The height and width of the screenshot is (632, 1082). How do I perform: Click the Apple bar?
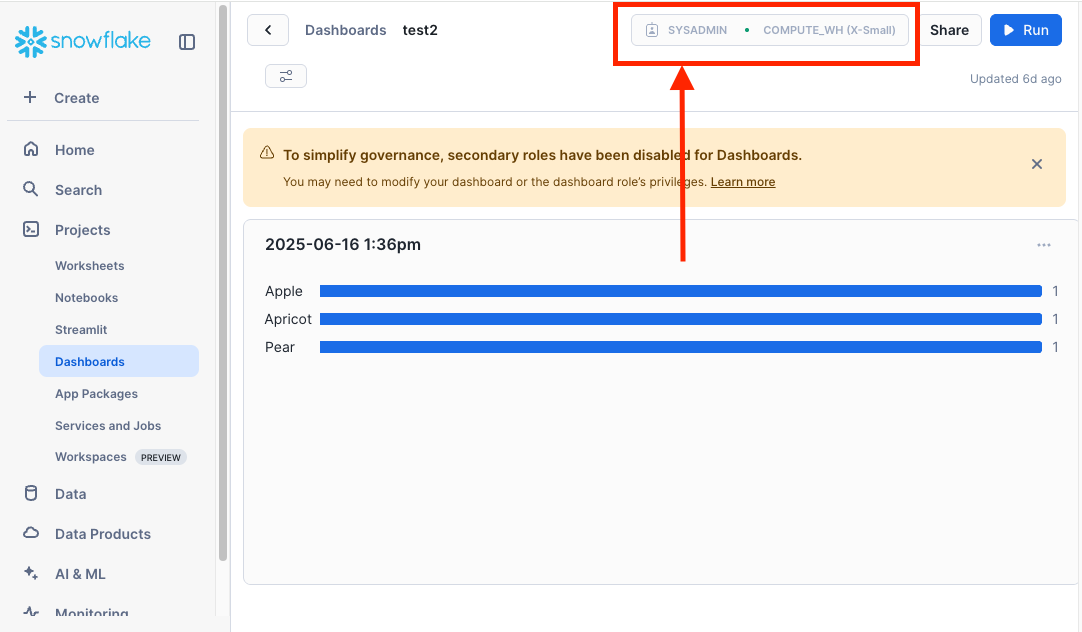[x=680, y=291]
